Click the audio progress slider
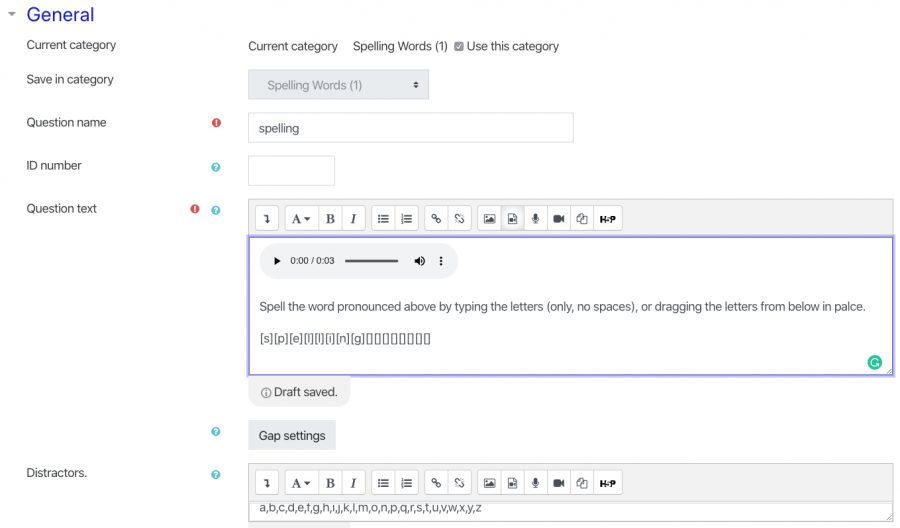The image size is (900, 528). [x=371, y=261]
